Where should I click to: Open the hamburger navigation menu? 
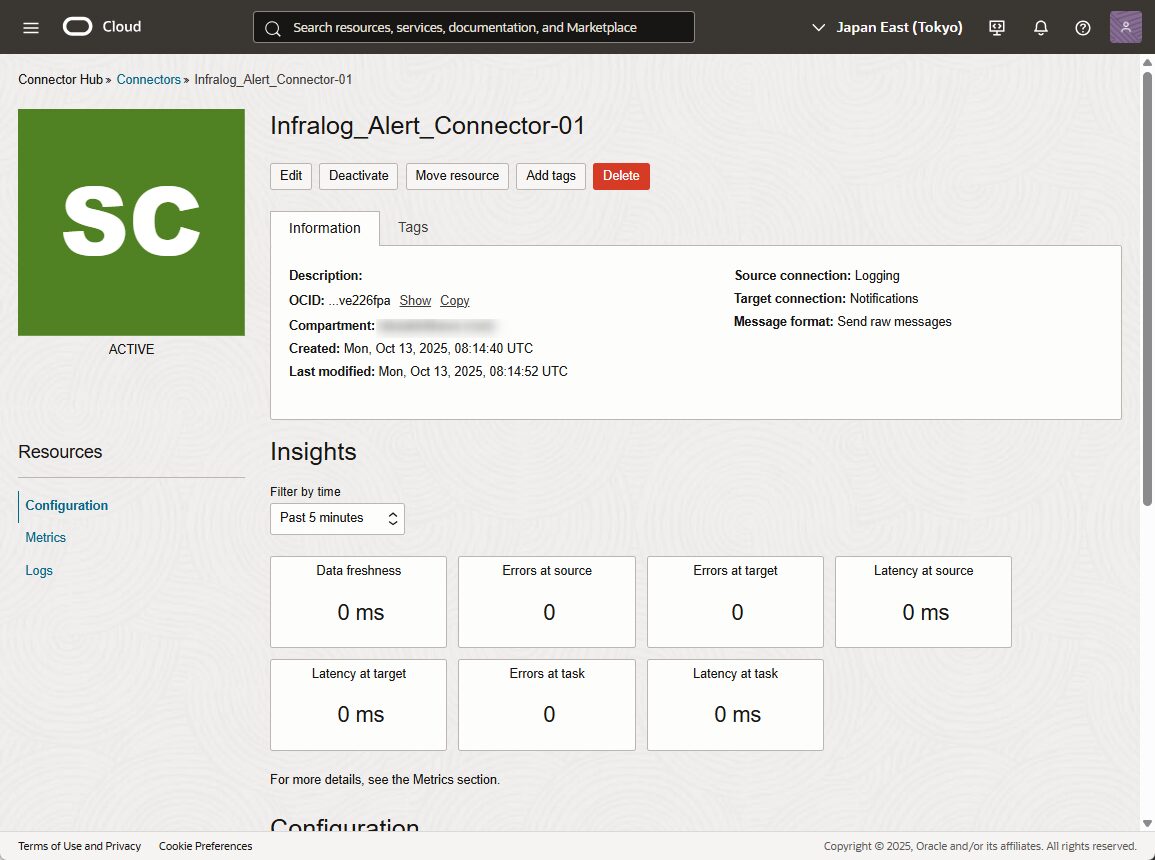tap(31, 27)
